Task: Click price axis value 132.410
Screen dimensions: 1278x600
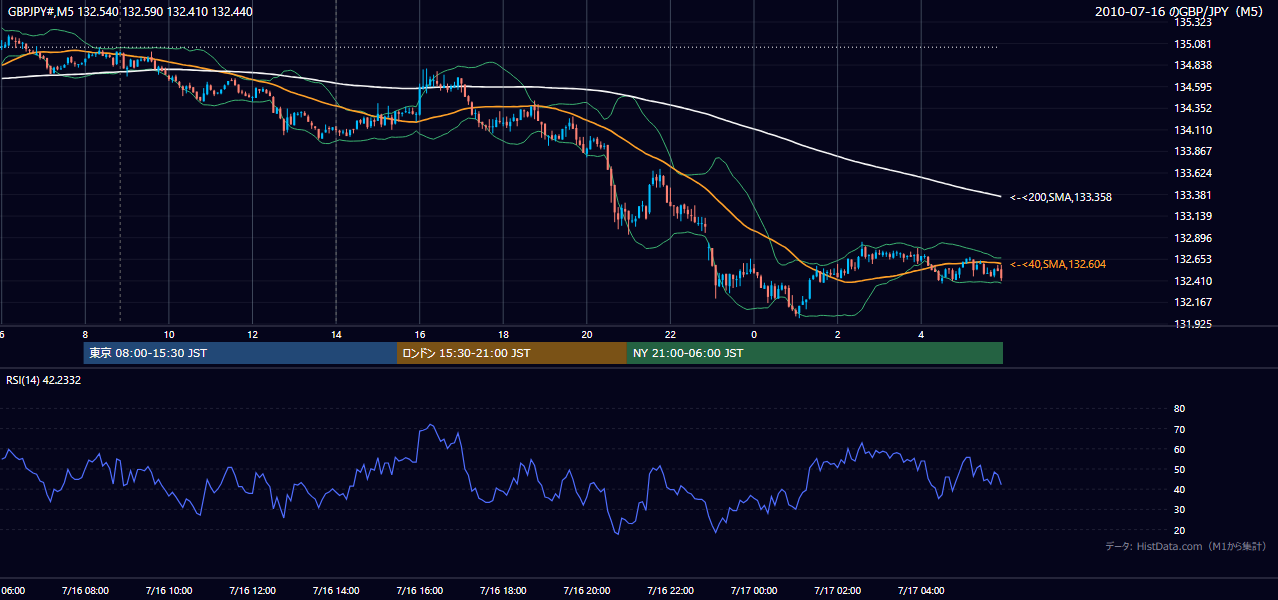Action: (x=1193, y=281)
